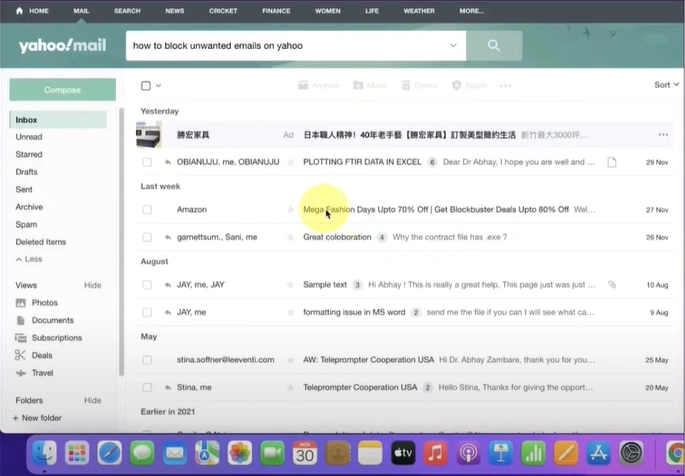The width and height of the screenshot is (685, 476).
Task: Collapse folder list with Less
Action: [29, 259]
